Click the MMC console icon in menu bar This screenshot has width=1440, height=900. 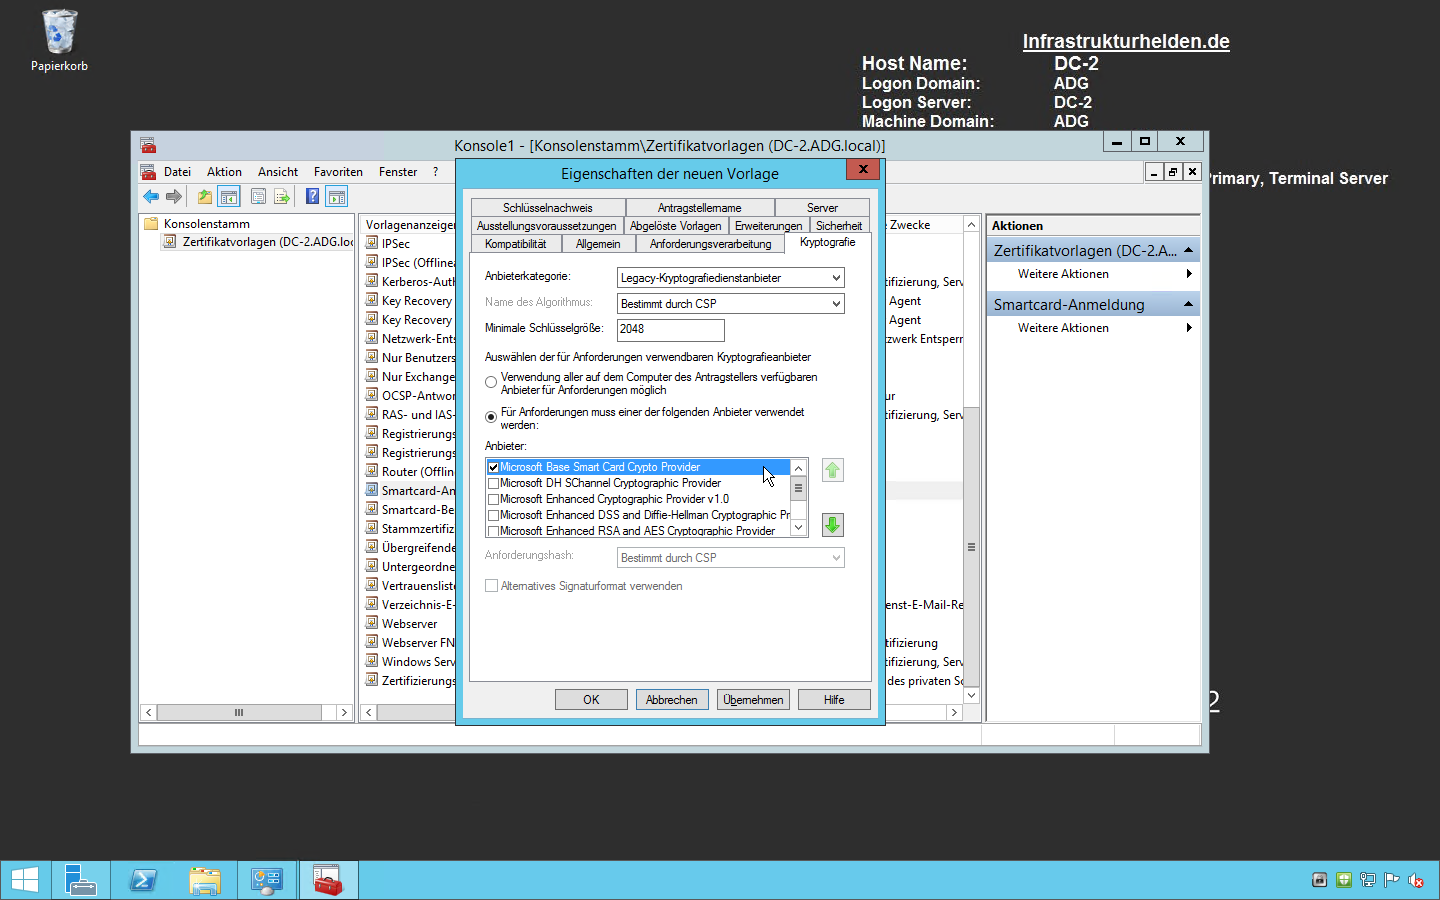[x=148, y=172]
